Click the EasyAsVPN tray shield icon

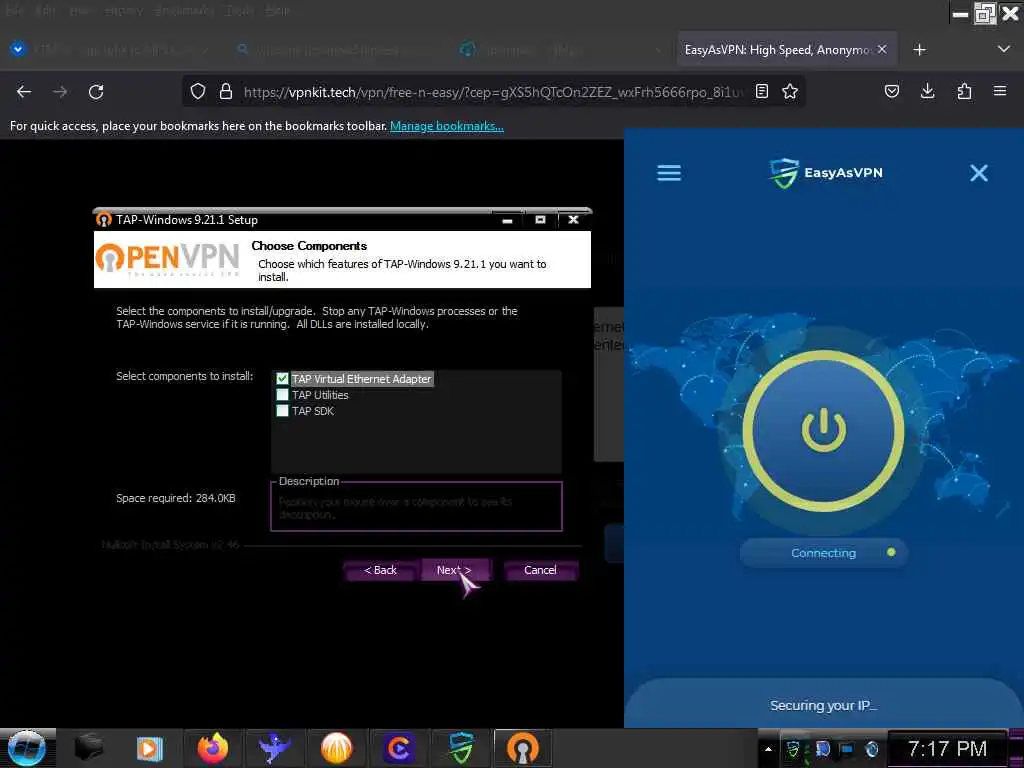793,749
